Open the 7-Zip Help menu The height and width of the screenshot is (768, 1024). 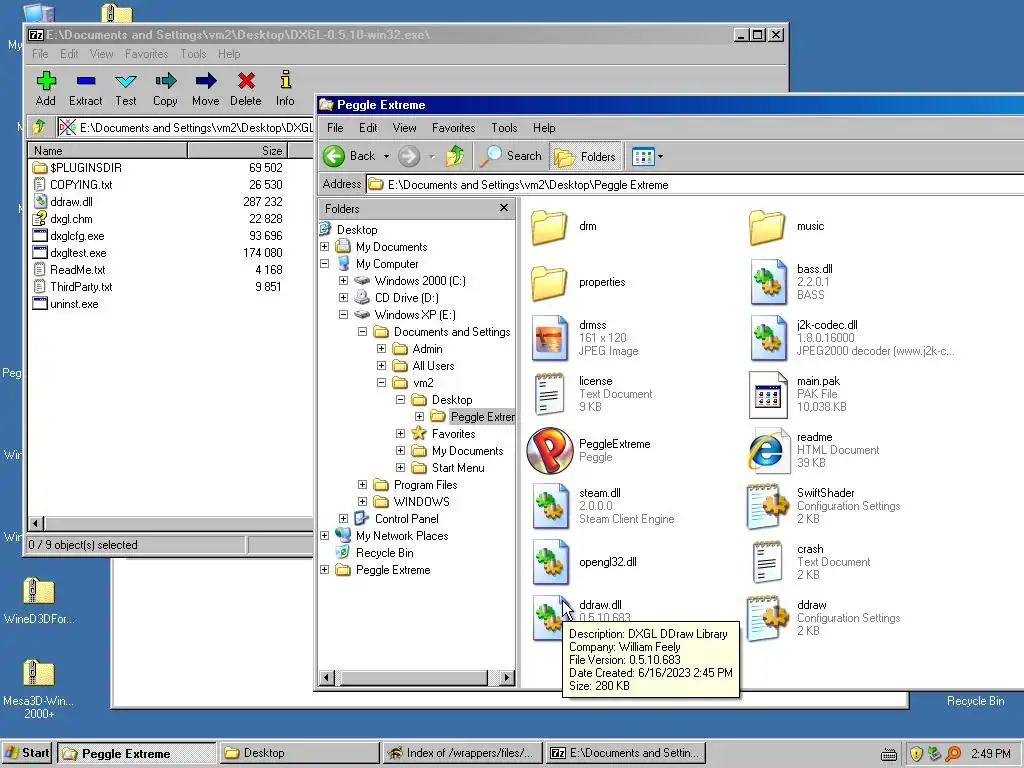coord(229,54)
